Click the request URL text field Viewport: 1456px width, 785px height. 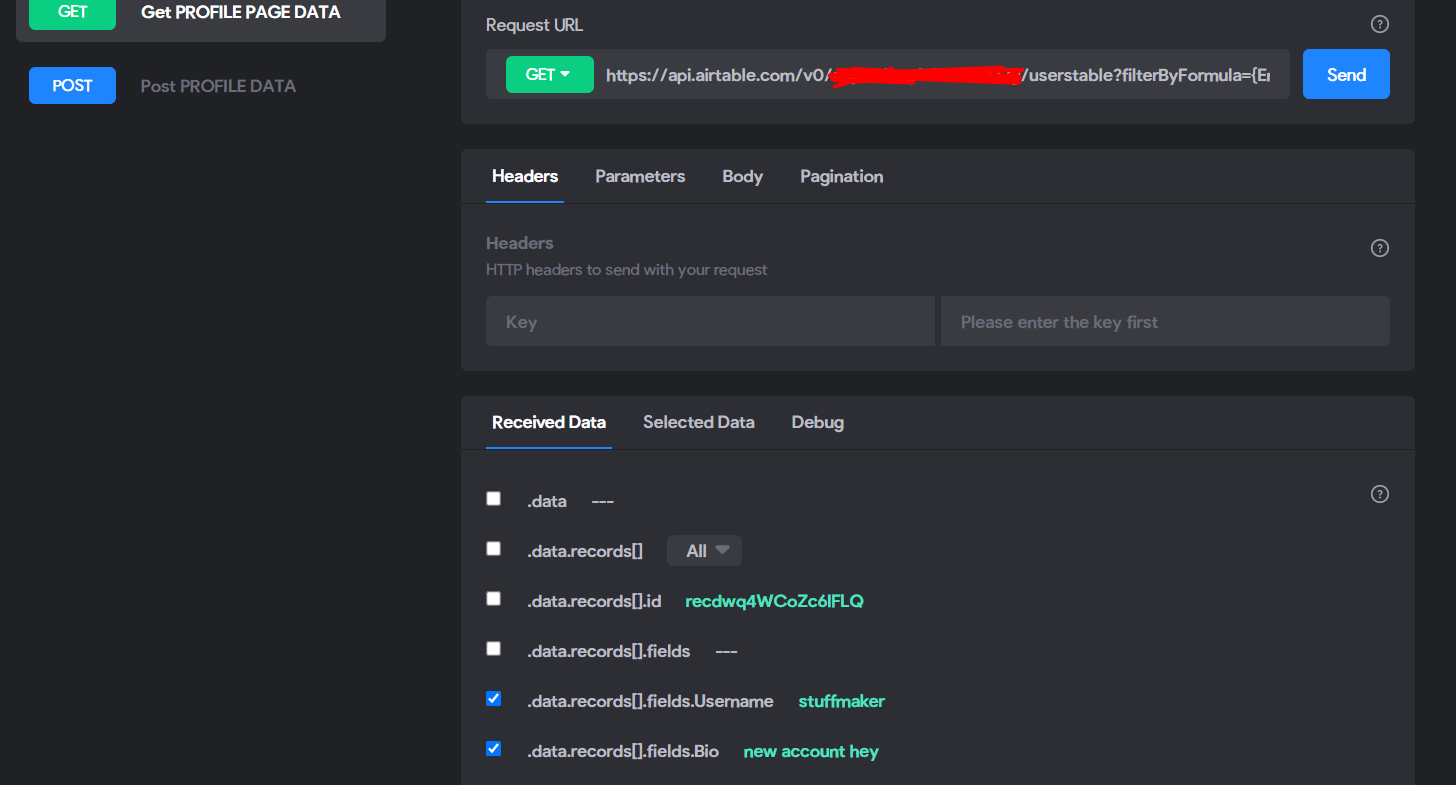coord(938,75)
